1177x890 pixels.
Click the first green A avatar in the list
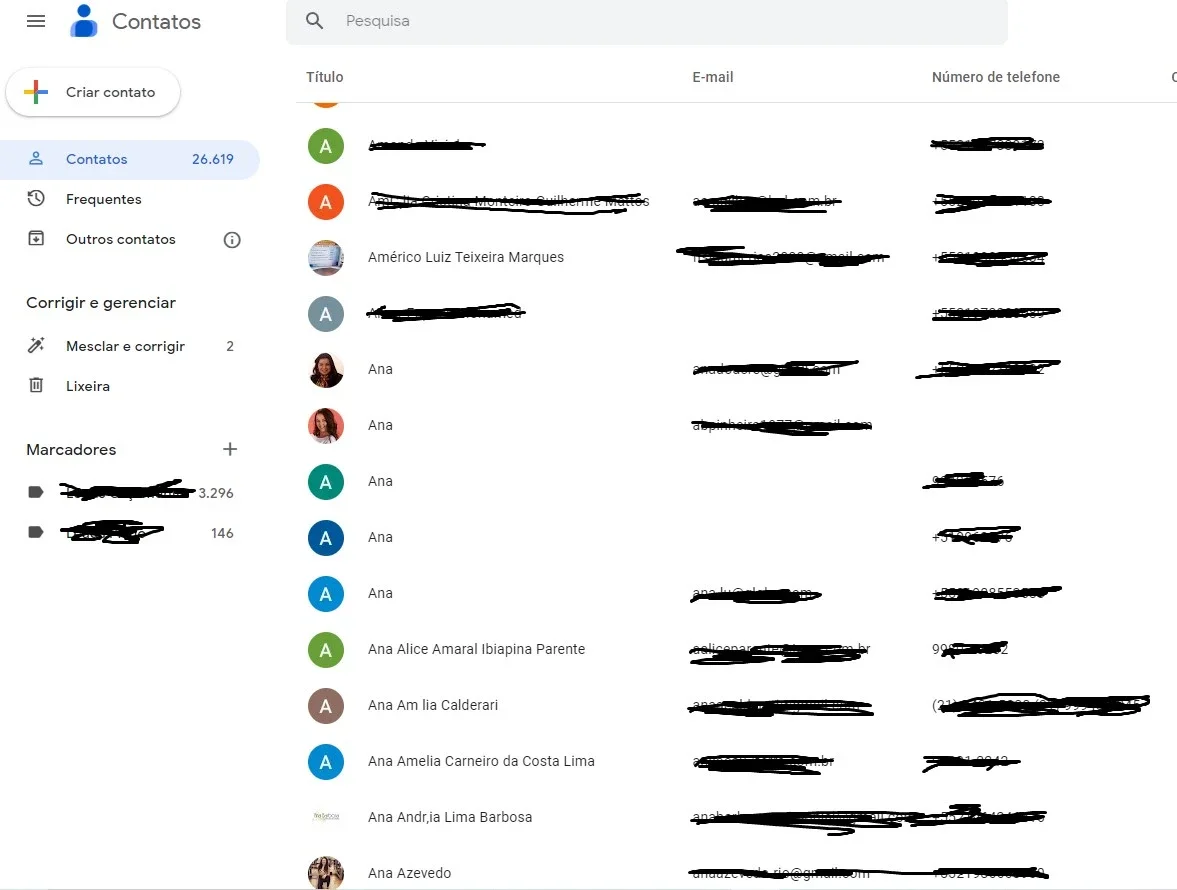(326, 146)
